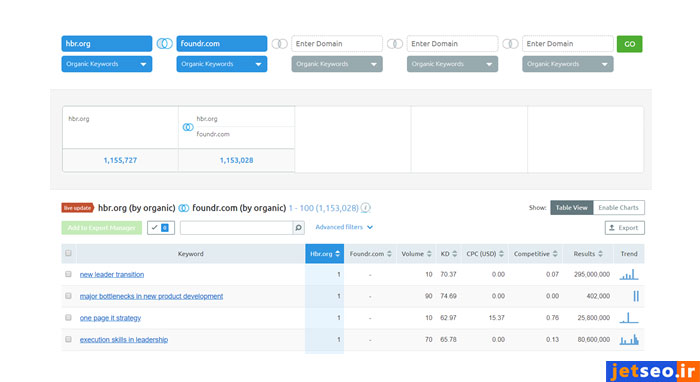The height and width of the screenshot is (382, 700).
Task: Open execution skills in leadership link
Action: coord(124,340)
